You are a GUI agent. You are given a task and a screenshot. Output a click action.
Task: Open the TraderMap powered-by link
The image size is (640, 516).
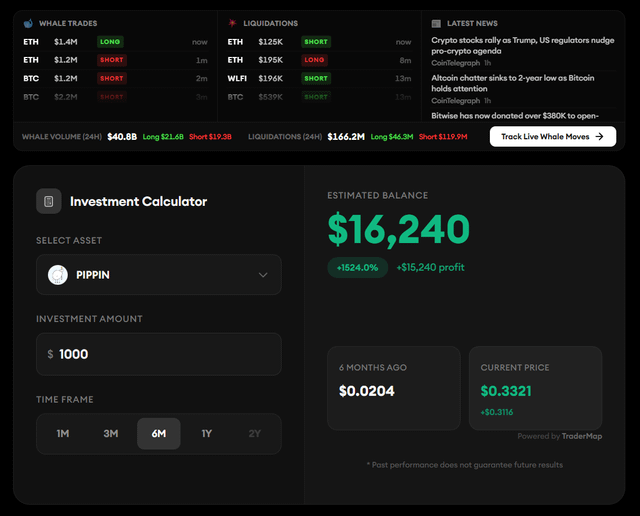click(x=582, y=436)
